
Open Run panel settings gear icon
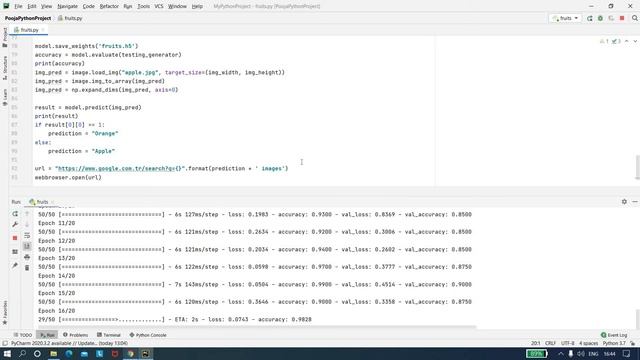(x=624, y=202)
